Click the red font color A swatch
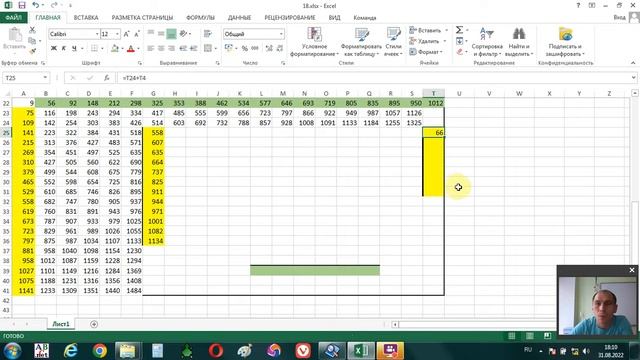The image size is (640, 360). (131, 49)
